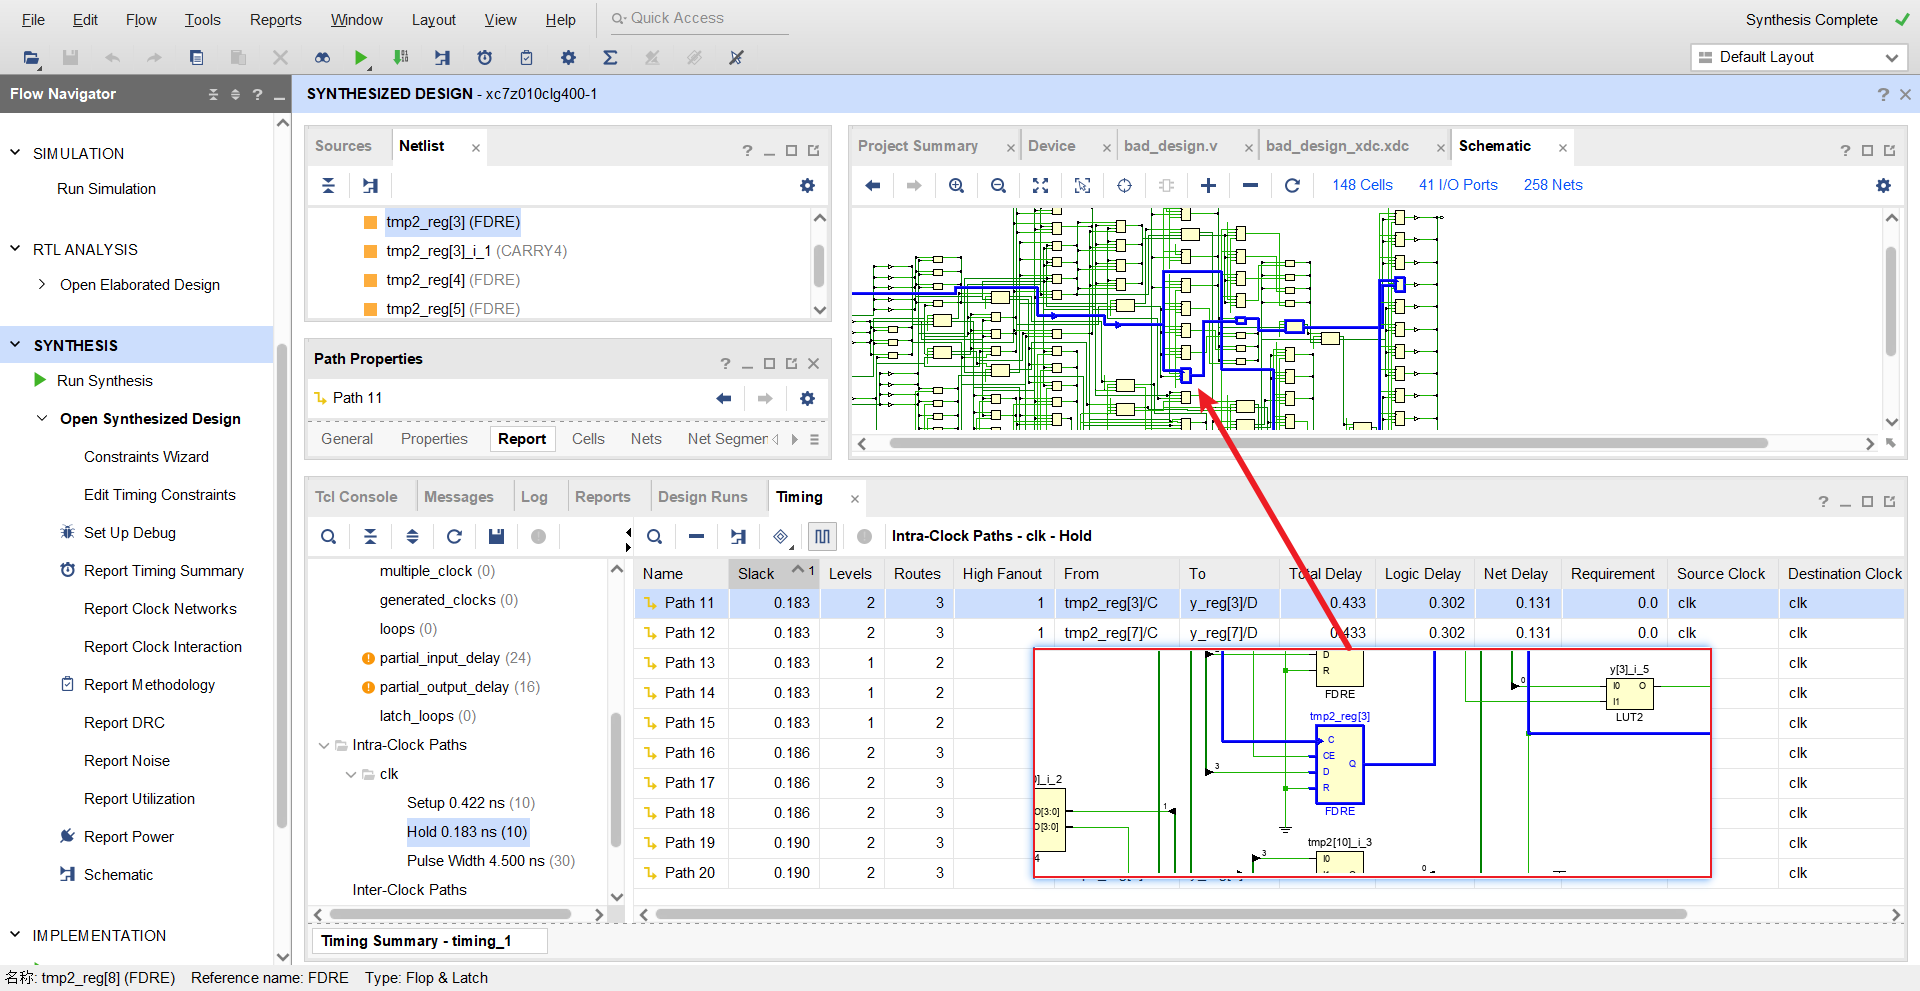Click Report Utilization

pyautogui.click(x=139, y=799)
